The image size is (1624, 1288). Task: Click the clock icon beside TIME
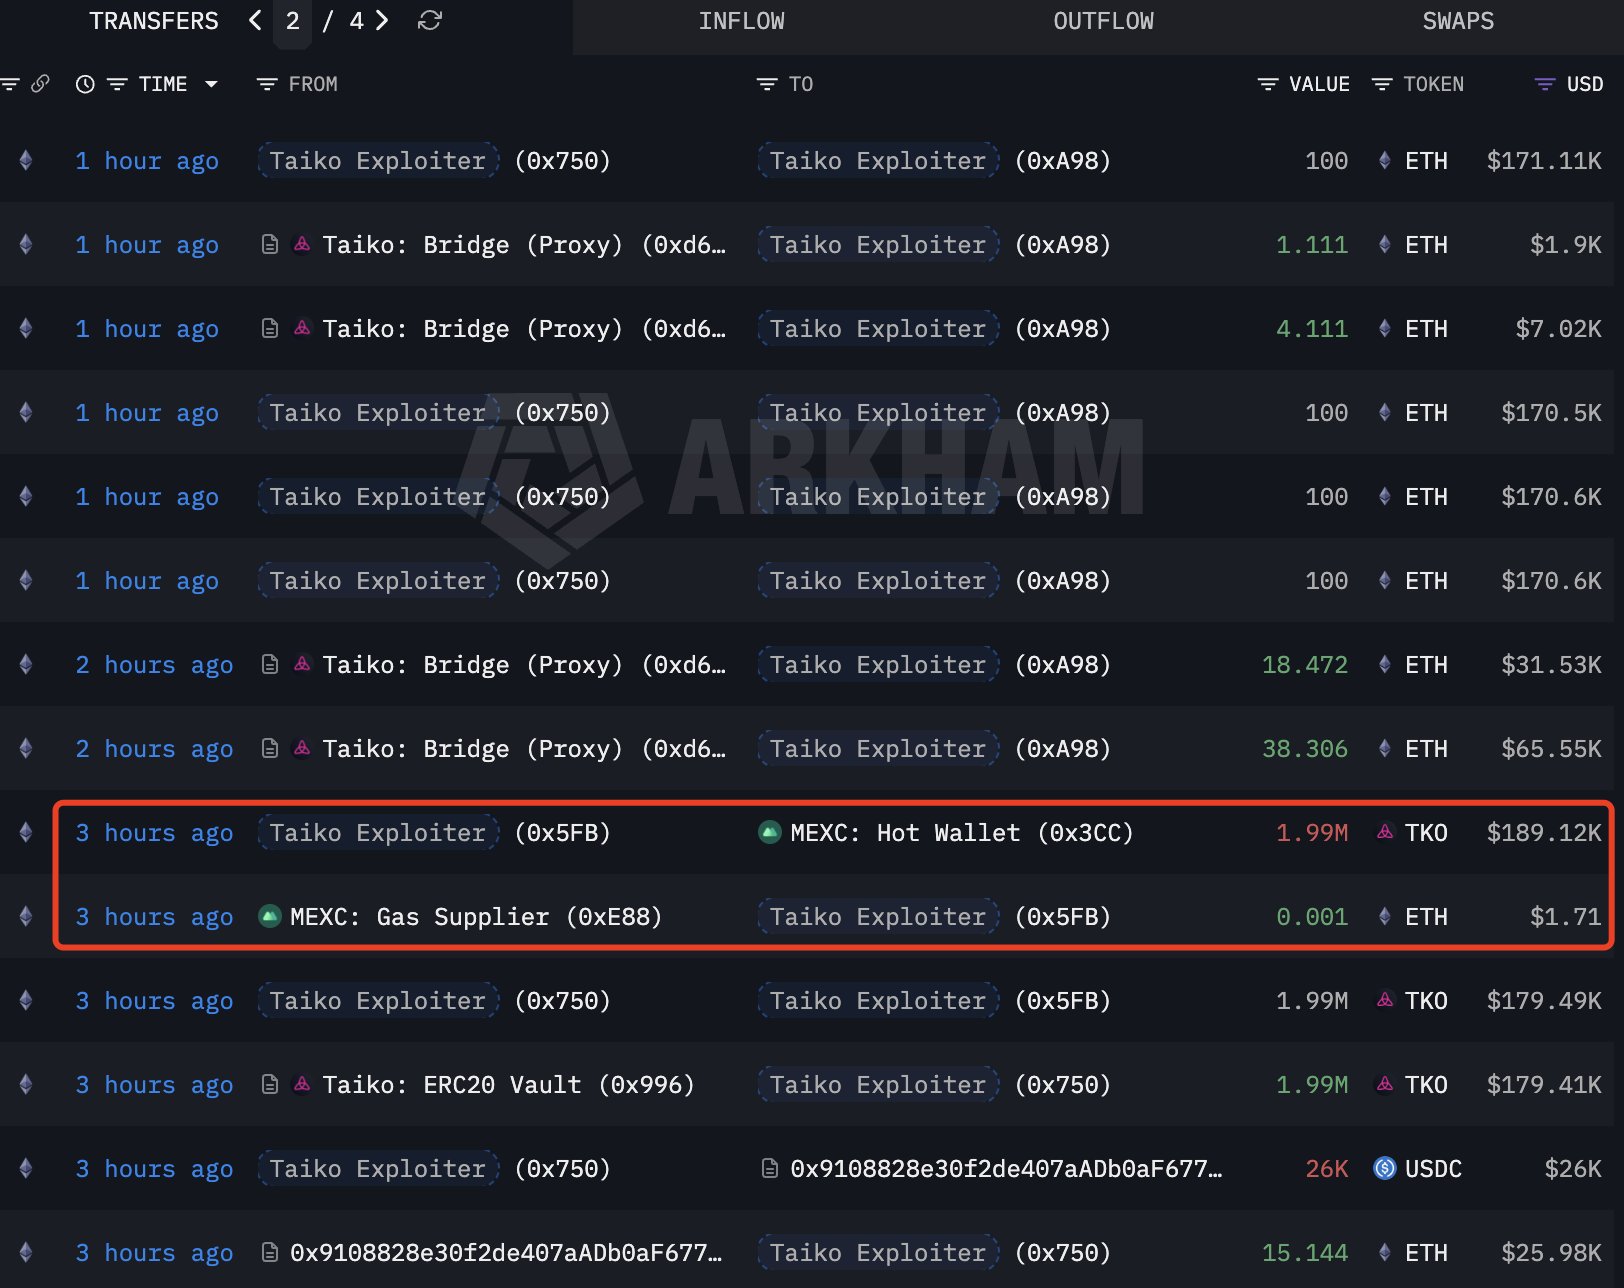click(x=85, y=84)
